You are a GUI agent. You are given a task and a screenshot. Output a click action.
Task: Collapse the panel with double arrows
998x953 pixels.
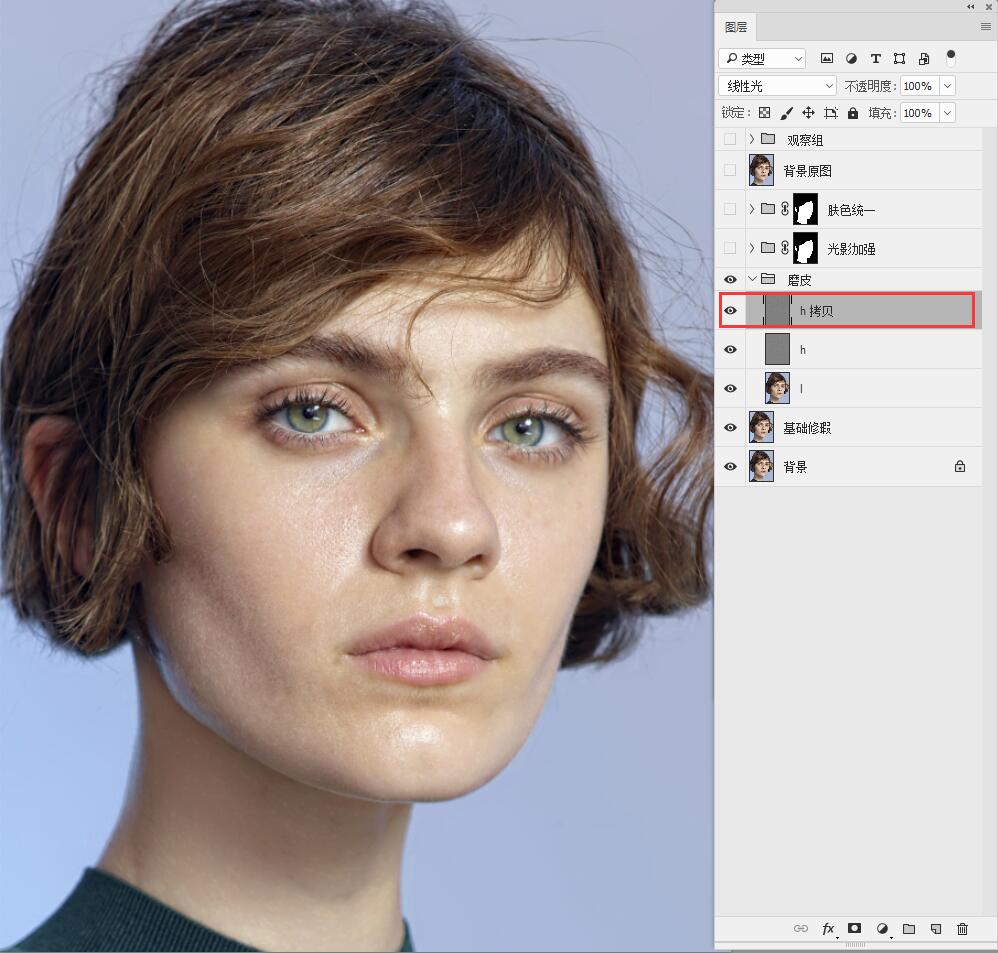[971, 6]
